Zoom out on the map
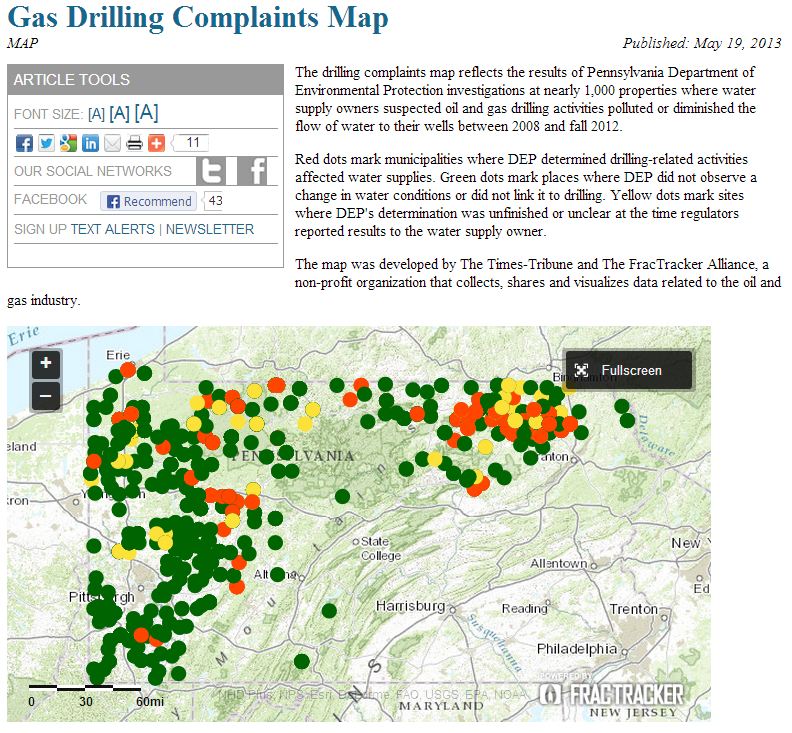 click(46, 396)
